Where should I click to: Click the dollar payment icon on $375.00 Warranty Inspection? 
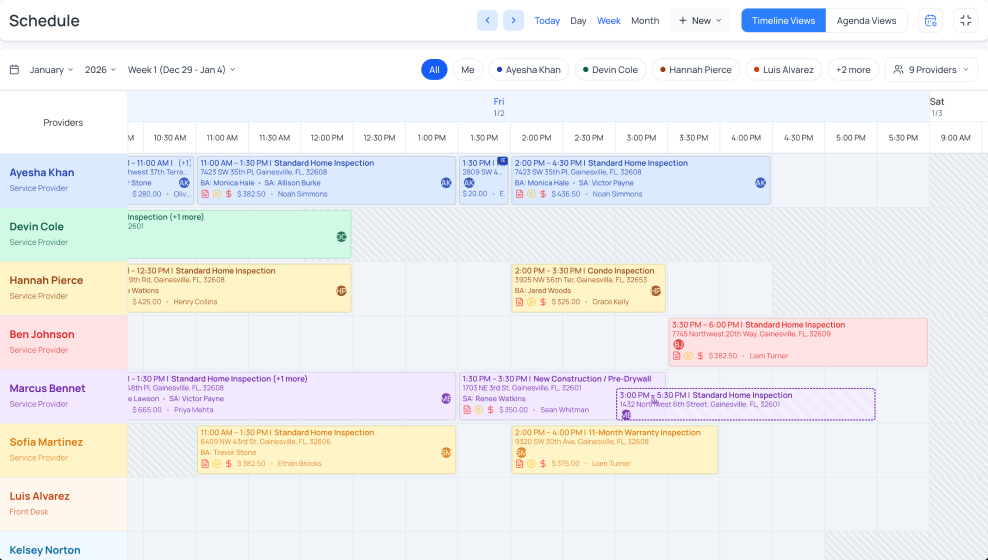[543, 464]
